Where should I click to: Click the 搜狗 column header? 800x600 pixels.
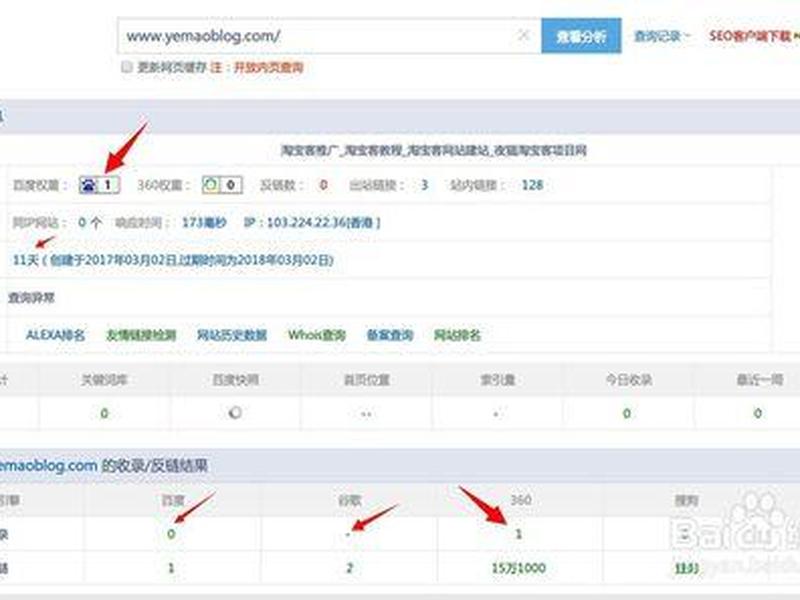coord(686,501)
